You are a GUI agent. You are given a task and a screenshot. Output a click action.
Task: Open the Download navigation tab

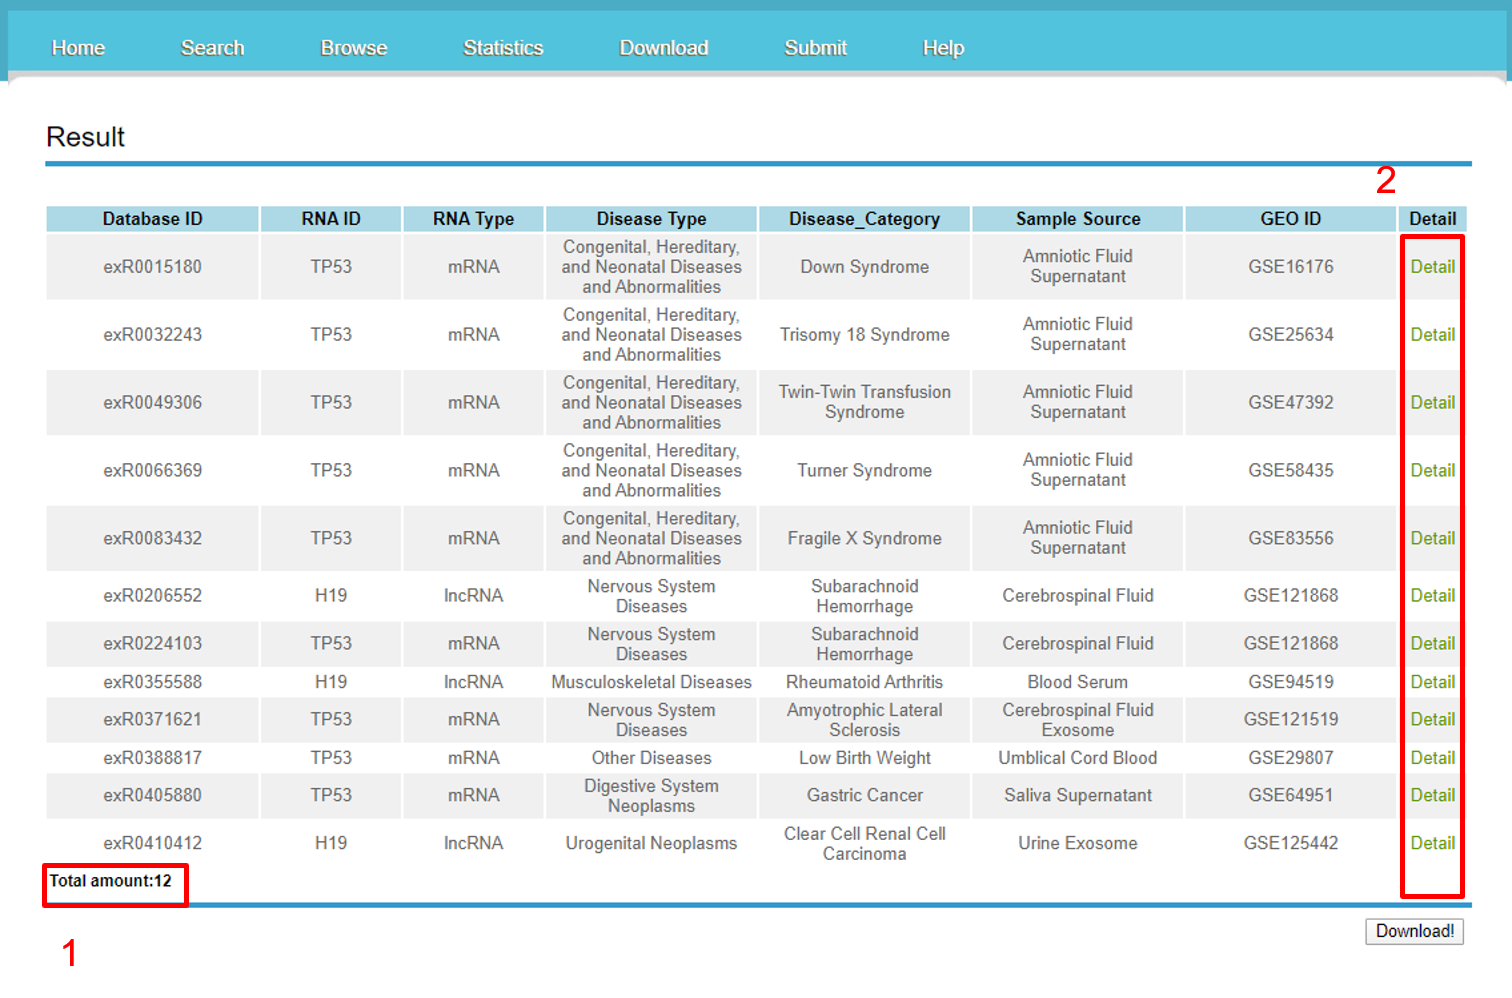[x=663, y=48]
